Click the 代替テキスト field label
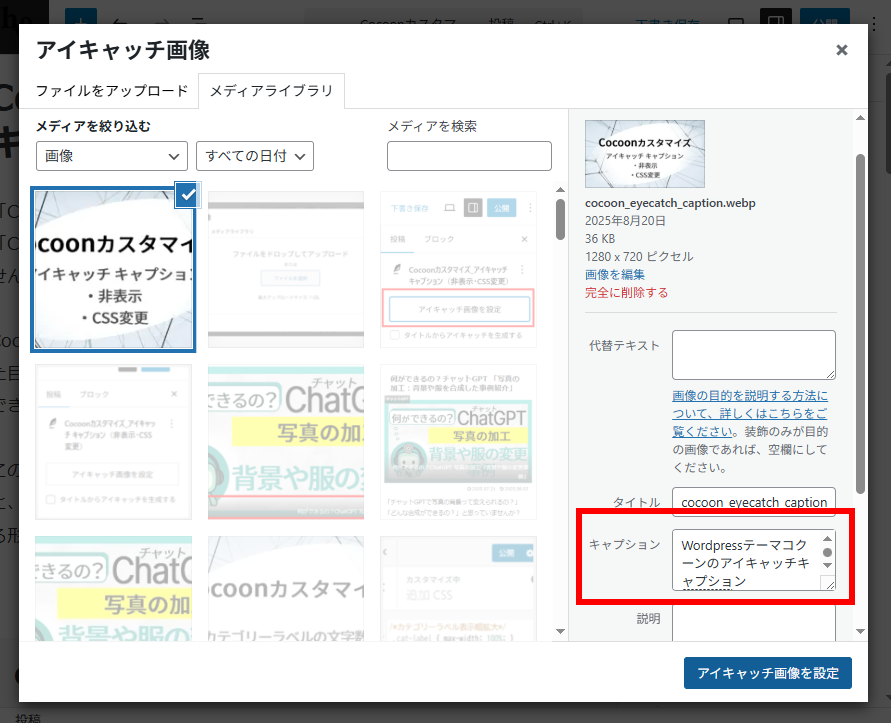This screenshot has height=723, width=891. [x=624, y=346]
